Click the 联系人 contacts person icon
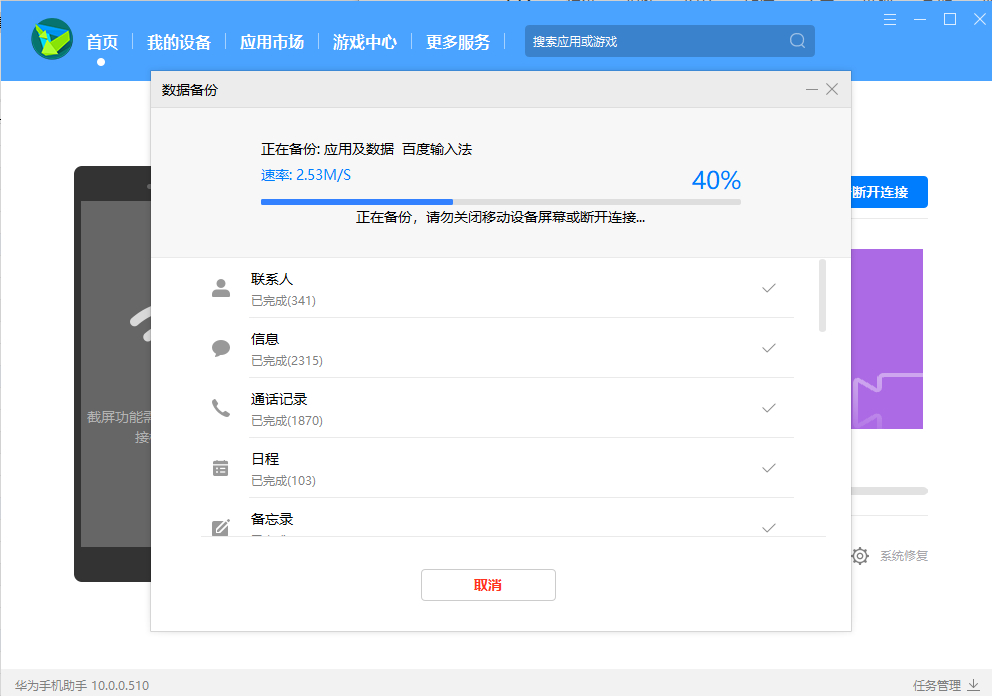The image size is (992, 696). click(x=221, y=288)
